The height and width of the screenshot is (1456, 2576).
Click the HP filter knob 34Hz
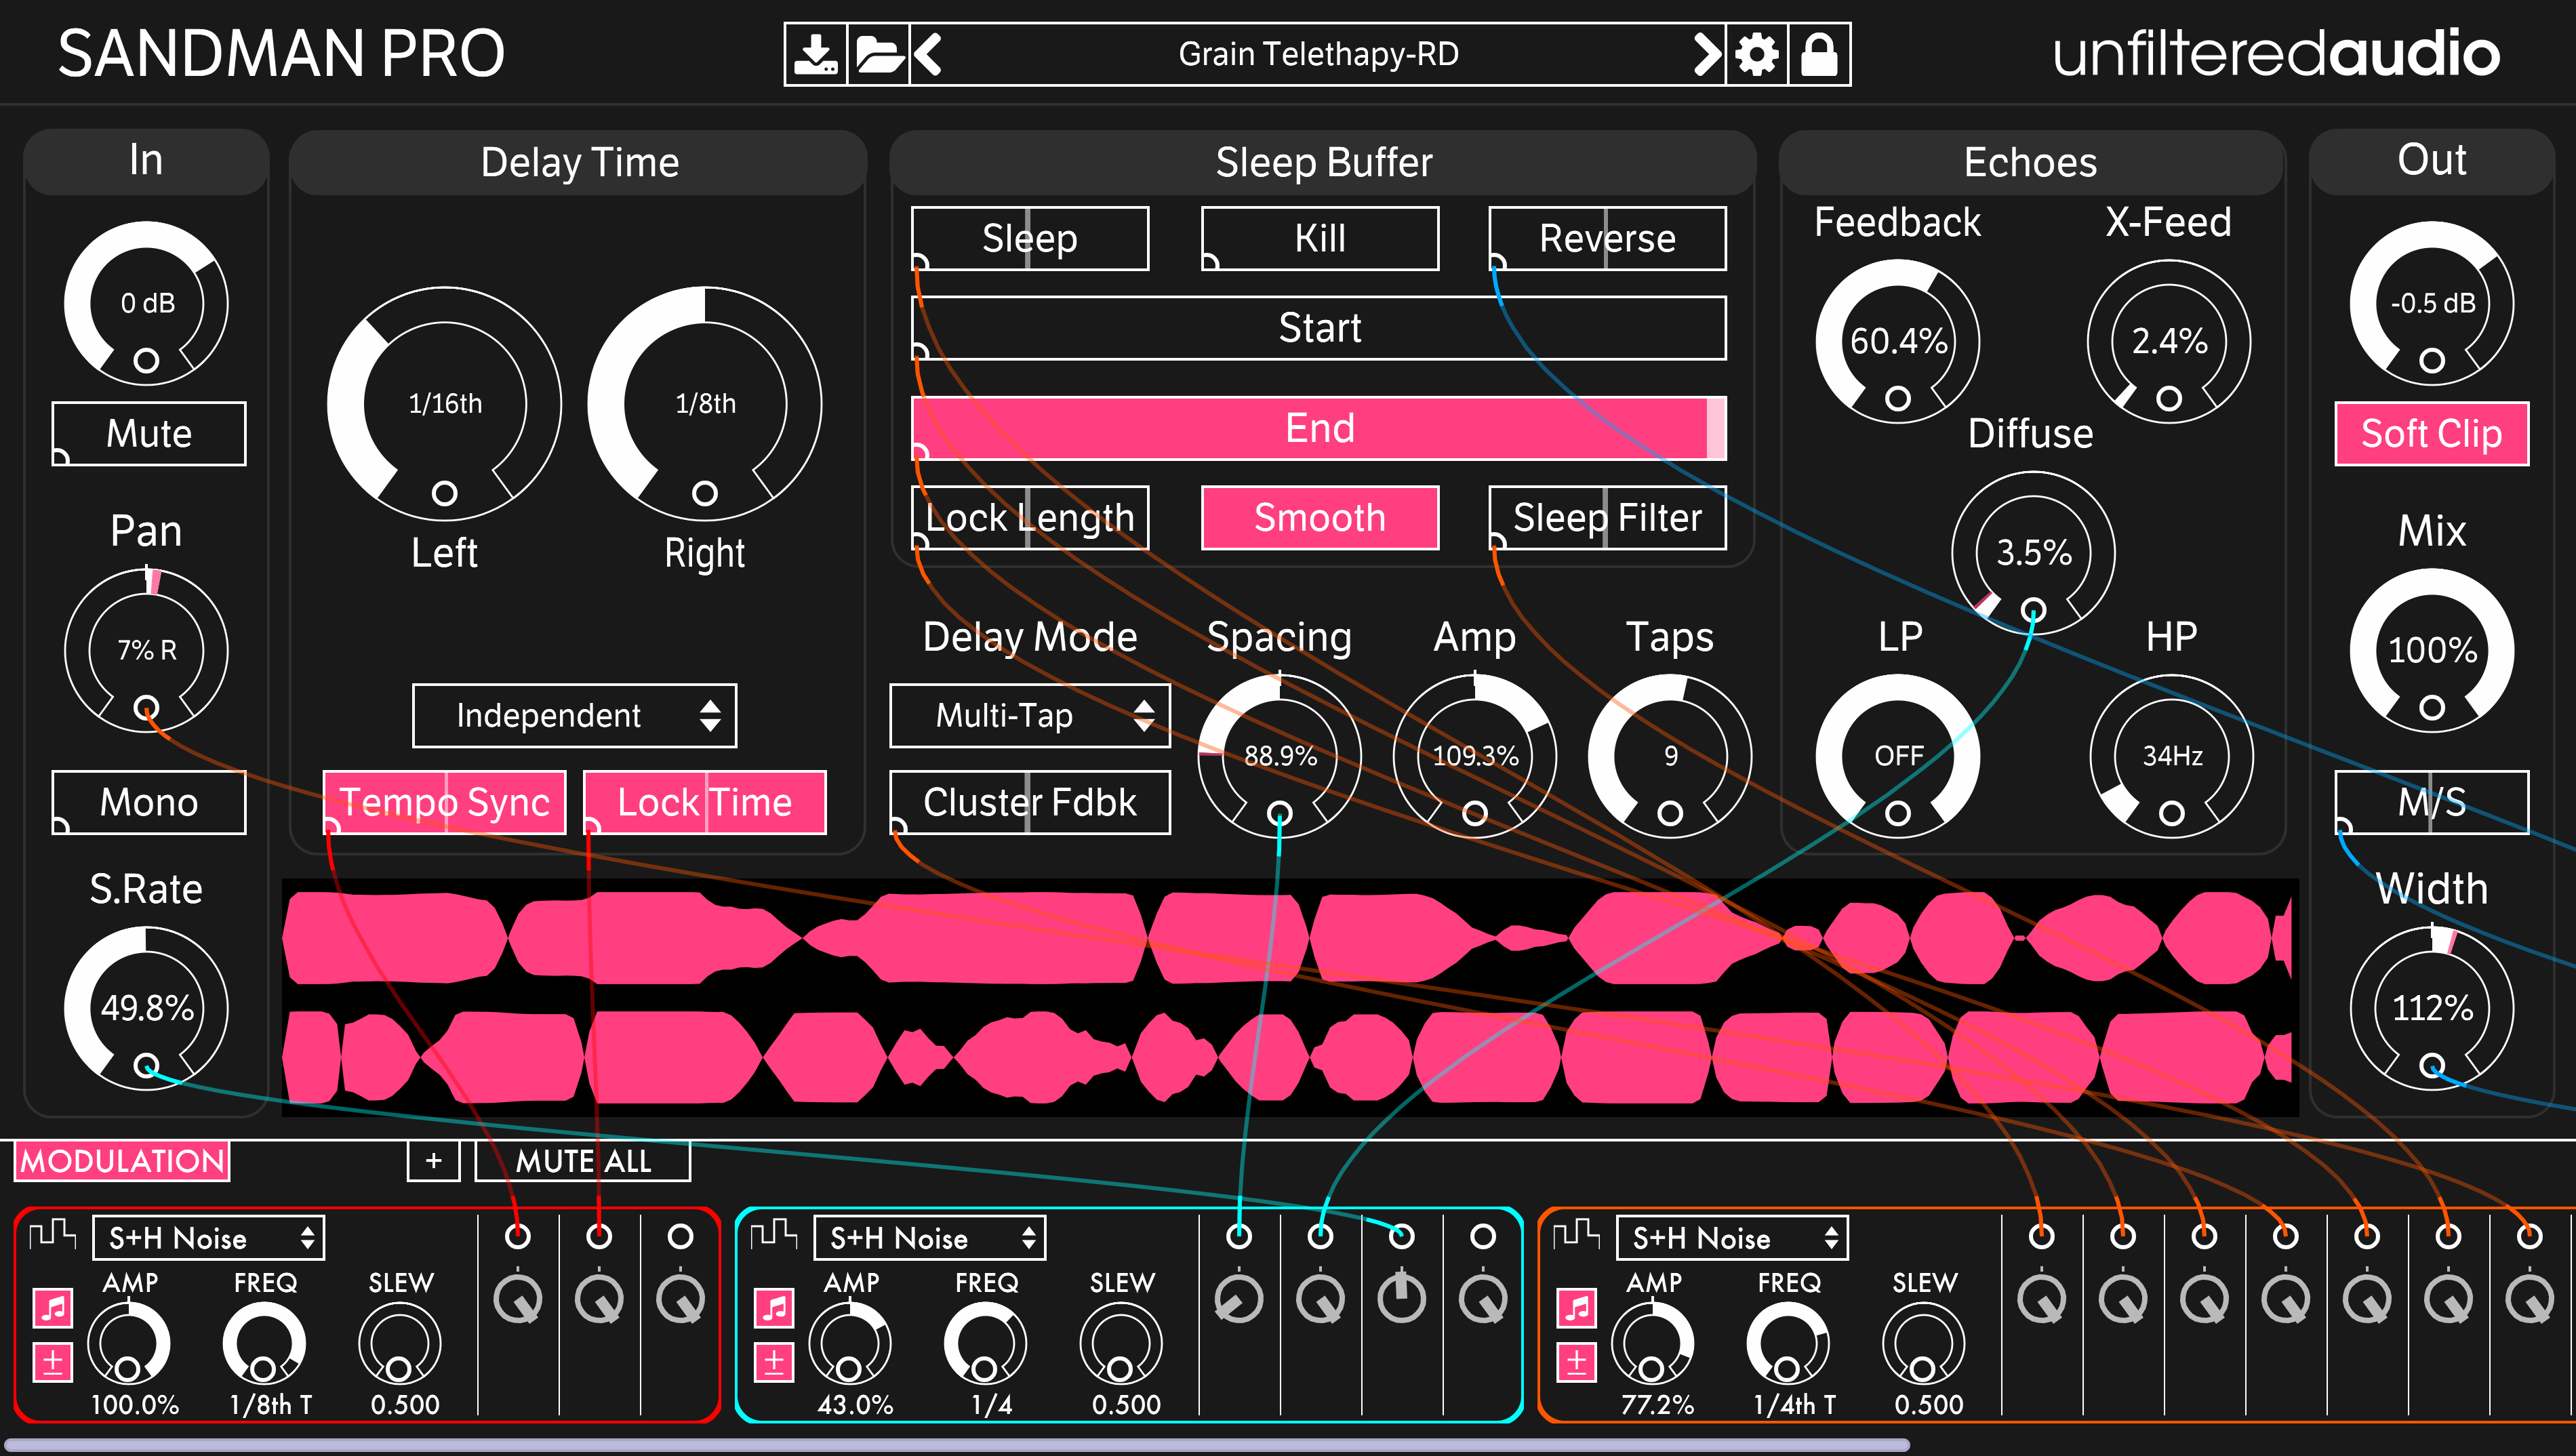tap(2171, 756)
